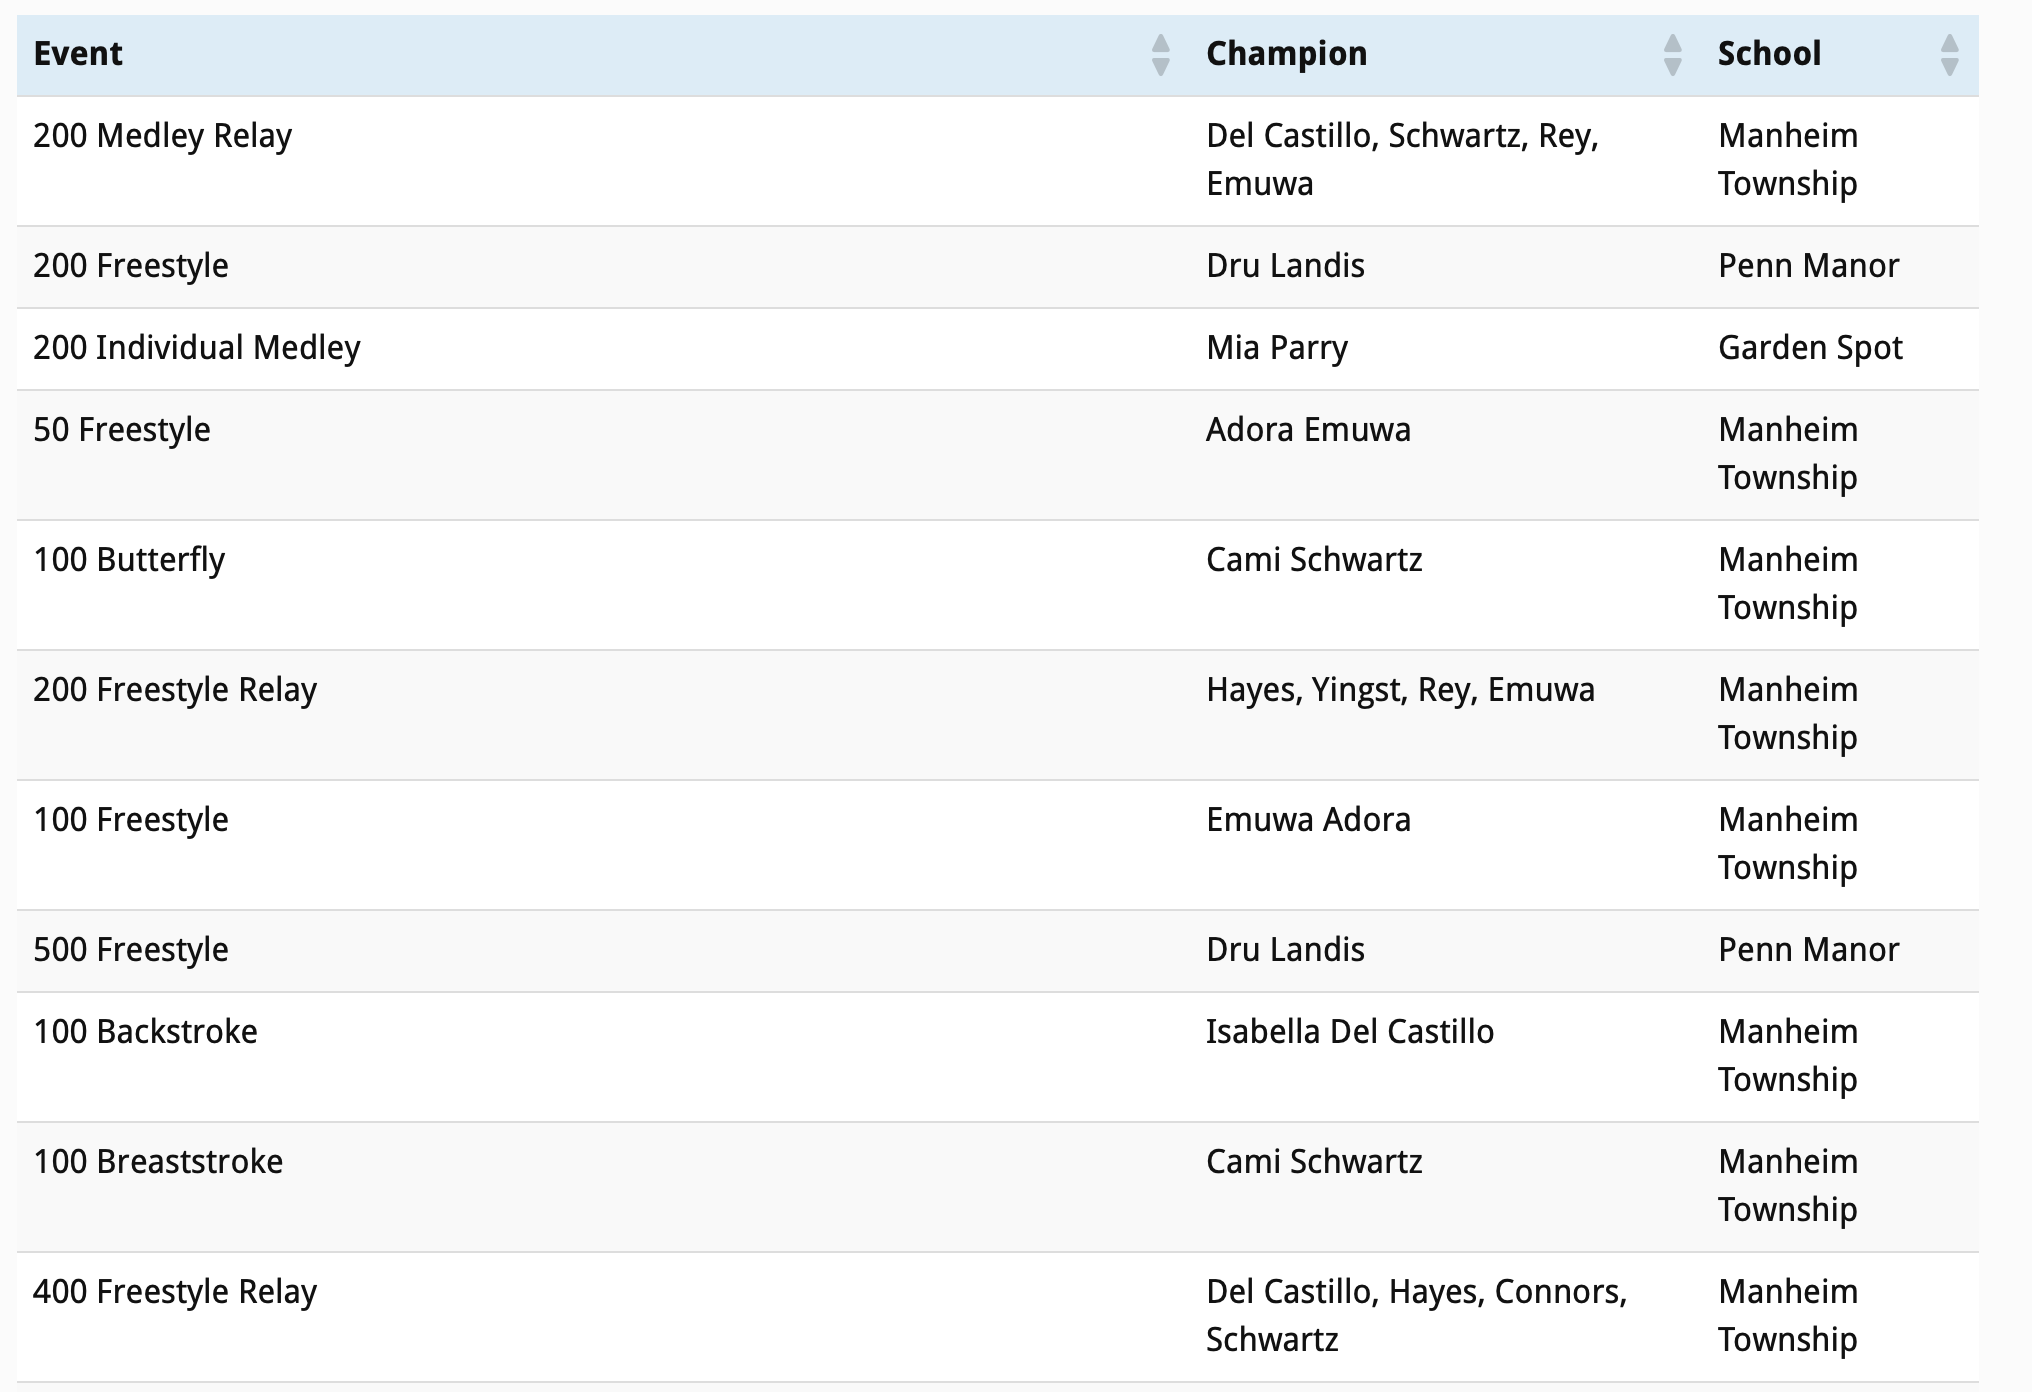
Task: Click the Event column sort arrows
Action: click(1160, 55)
